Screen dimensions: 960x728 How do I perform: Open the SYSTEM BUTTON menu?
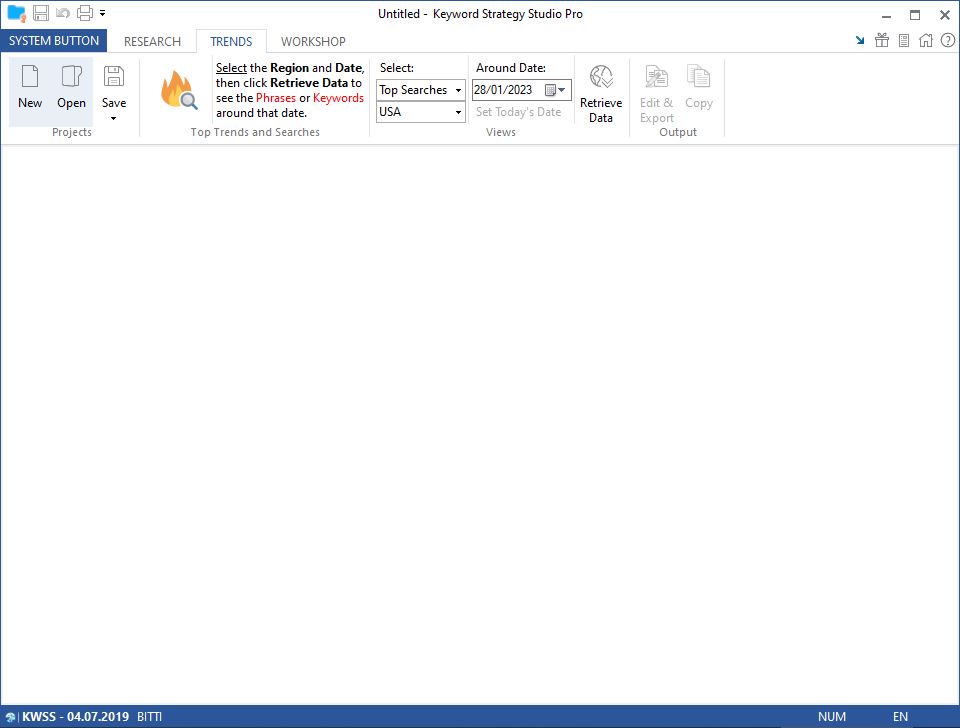pos(54,41)
